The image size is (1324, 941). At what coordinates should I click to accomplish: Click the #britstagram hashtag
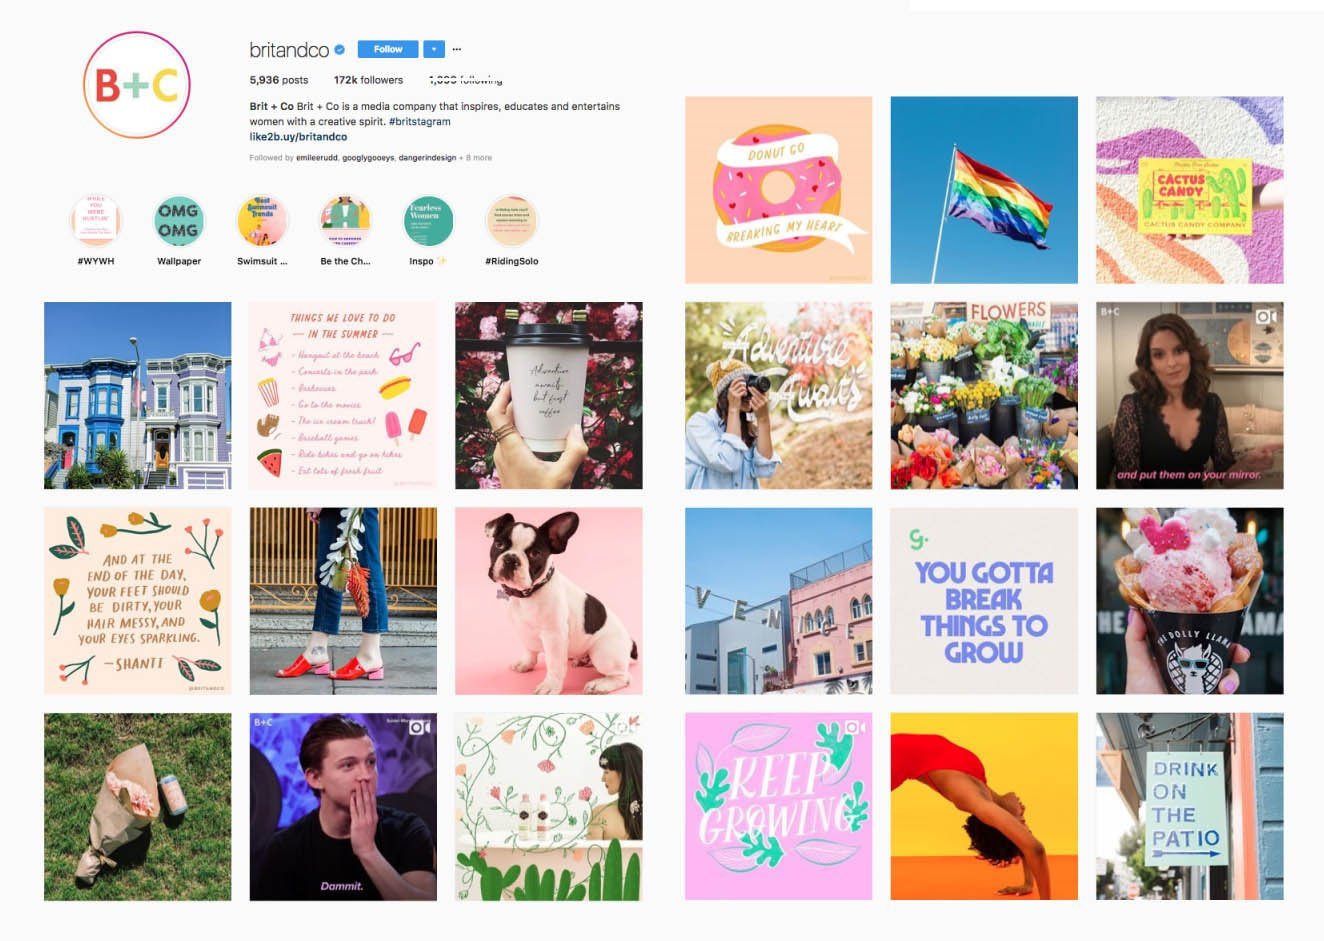tap(420, 122)
